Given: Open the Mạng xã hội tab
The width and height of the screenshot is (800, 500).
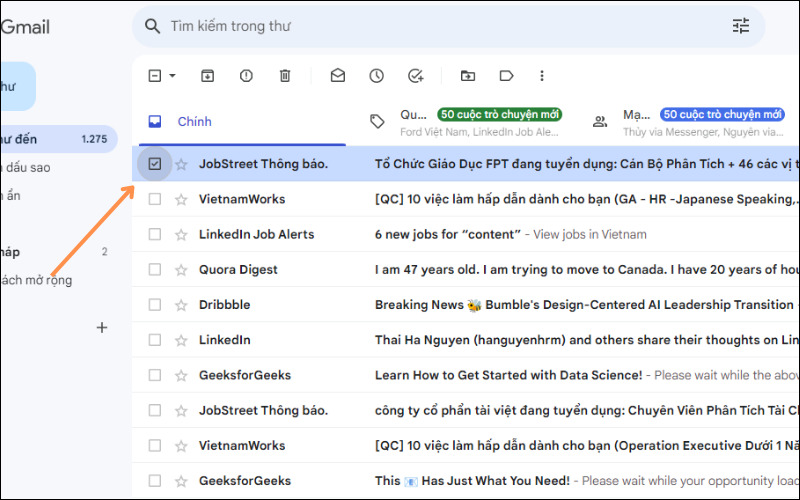Looking at the screenshot, I should click(x=691, y=122).
